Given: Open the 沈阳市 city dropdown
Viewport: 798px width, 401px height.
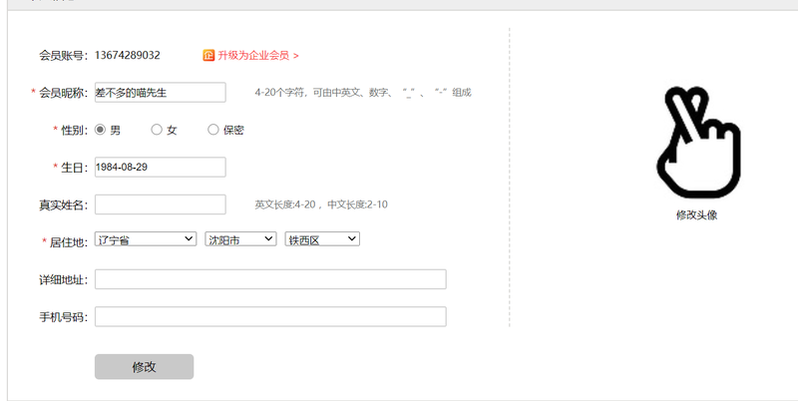Looking at the screenshot, I should (x=240, y=239).
